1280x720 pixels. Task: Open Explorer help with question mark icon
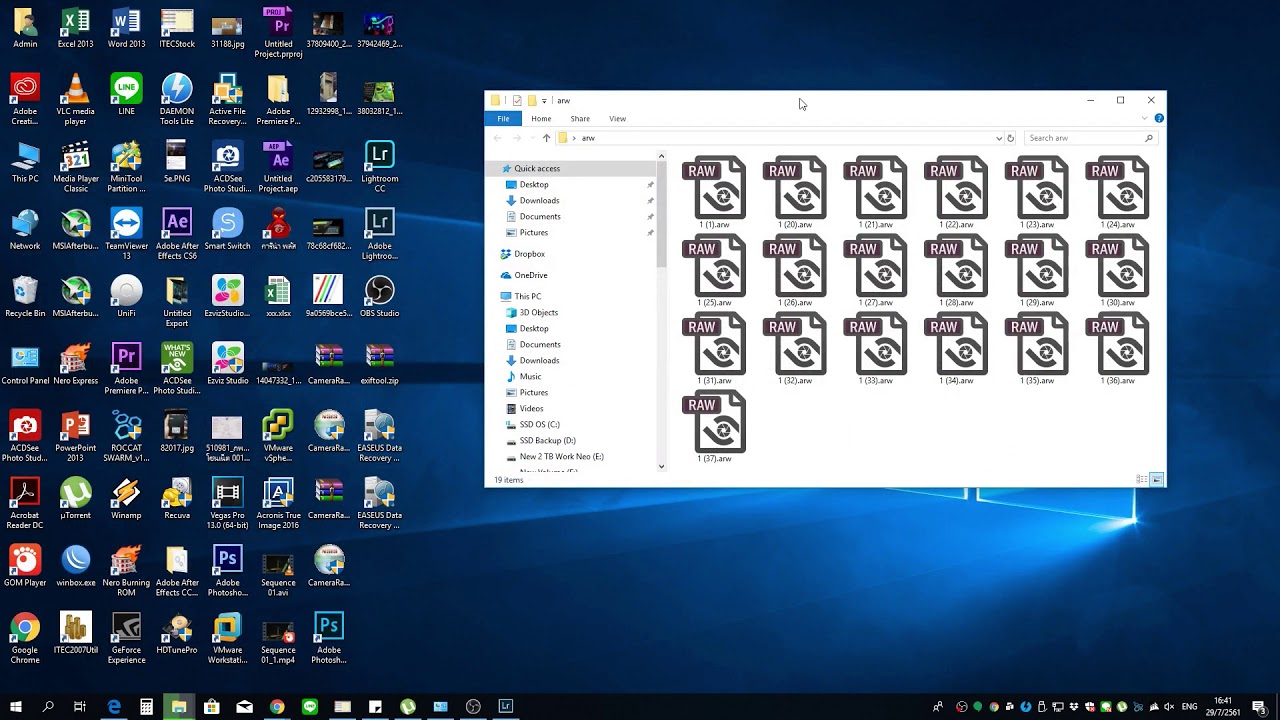(1159, 119)
